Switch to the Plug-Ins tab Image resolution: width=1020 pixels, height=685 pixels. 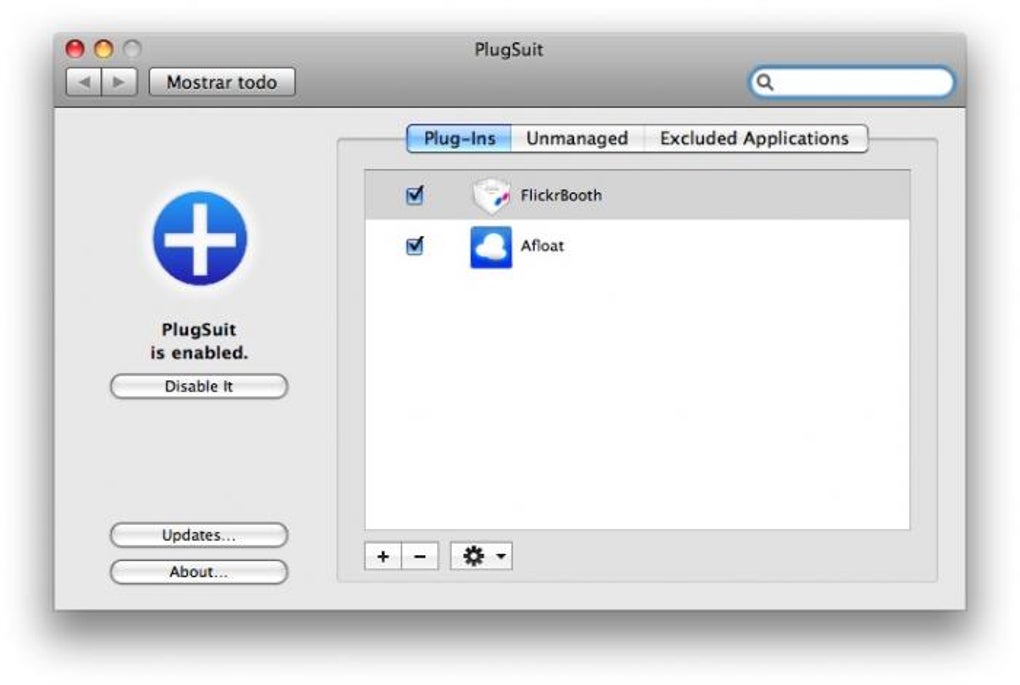coord(459,139)
